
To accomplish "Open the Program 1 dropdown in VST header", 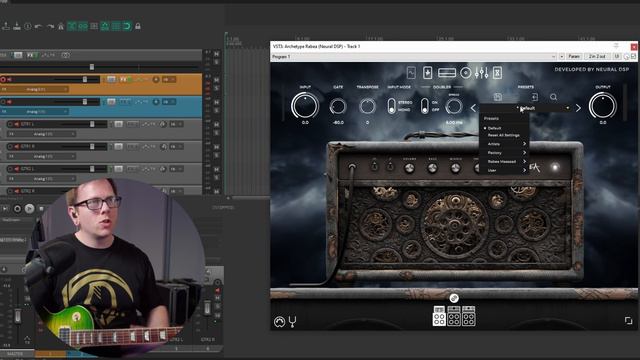I will [413, 57].
